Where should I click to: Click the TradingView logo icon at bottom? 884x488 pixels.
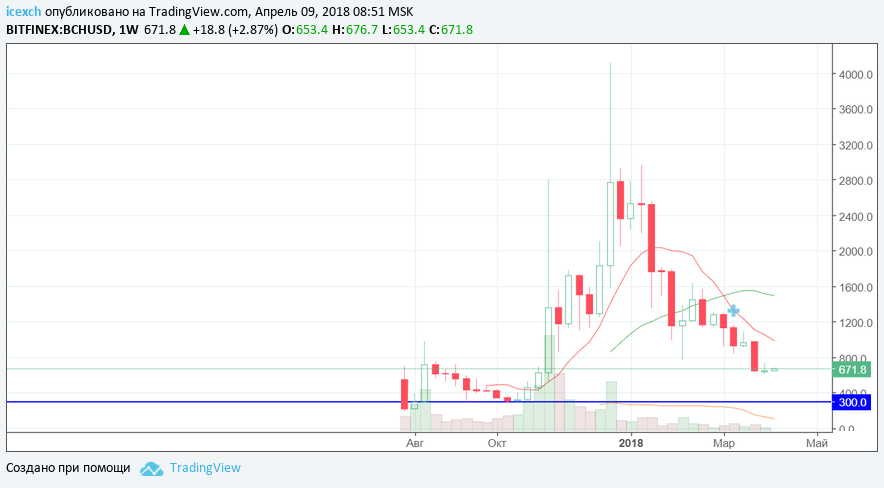pos(152,468)
